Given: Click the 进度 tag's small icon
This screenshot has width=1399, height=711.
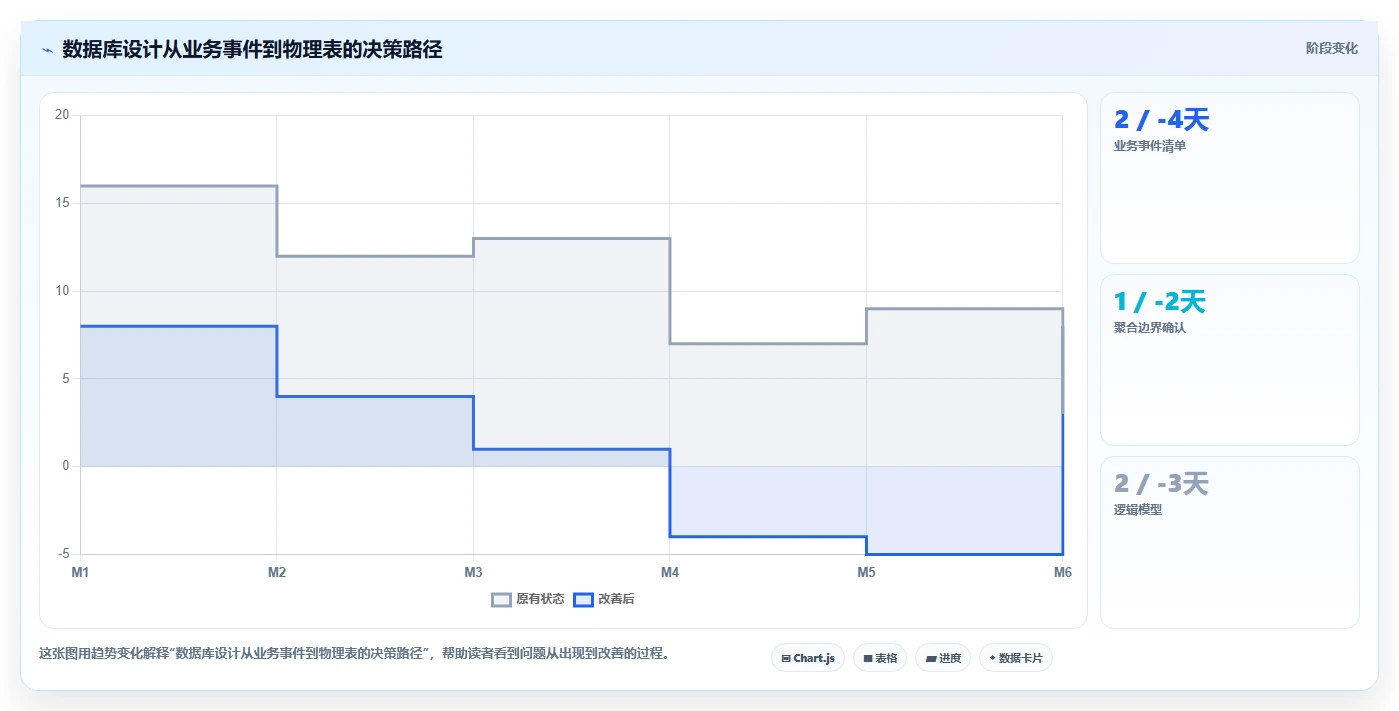Looking at the screenshot, I should coord(931,659).
